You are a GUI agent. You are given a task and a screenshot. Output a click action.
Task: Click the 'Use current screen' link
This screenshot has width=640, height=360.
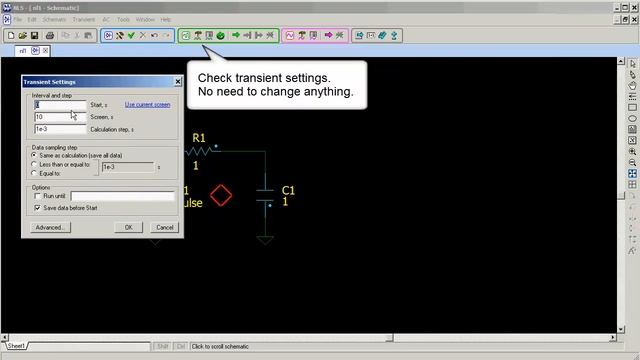(x=147, y=105)
